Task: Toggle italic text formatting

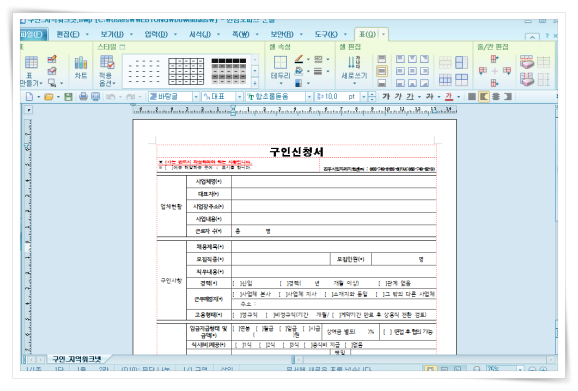Action: point(398,97)
